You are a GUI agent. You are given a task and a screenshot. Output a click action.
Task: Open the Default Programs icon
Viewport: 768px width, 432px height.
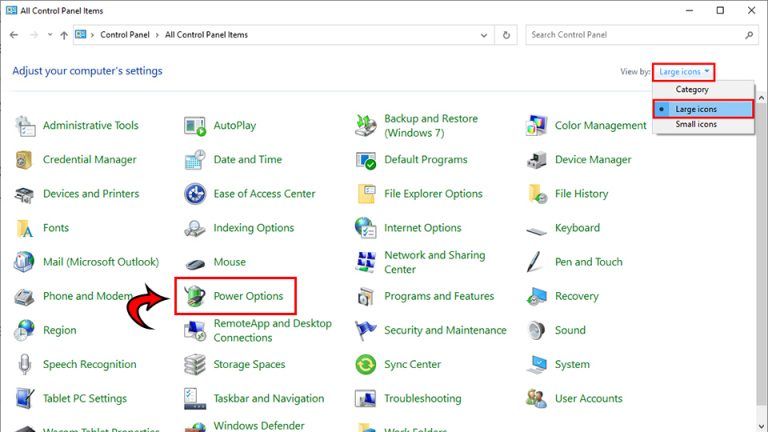[x=365, y=160]
